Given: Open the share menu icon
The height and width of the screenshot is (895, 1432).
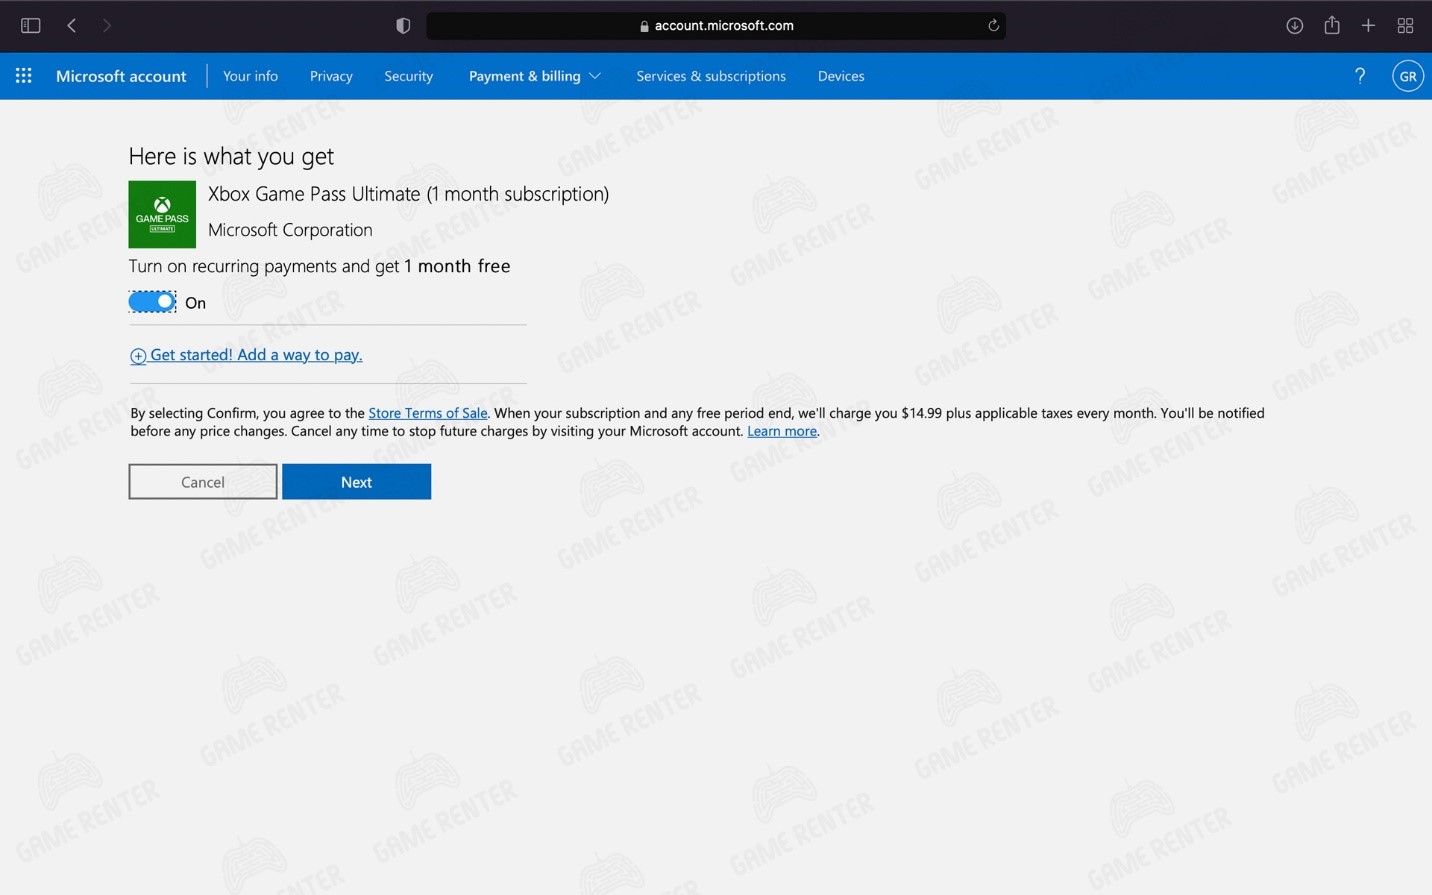Looking at the screenshot, I should (1332, 25).
